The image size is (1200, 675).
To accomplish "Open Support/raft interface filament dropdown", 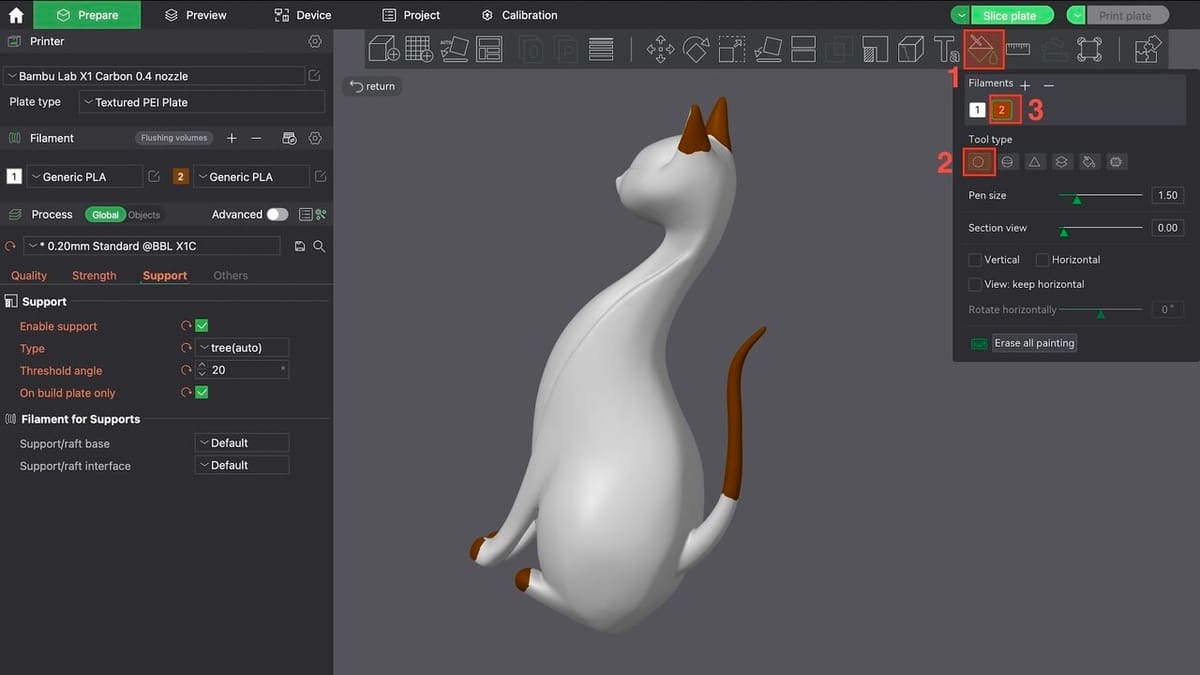I will [x=242, y=465].
